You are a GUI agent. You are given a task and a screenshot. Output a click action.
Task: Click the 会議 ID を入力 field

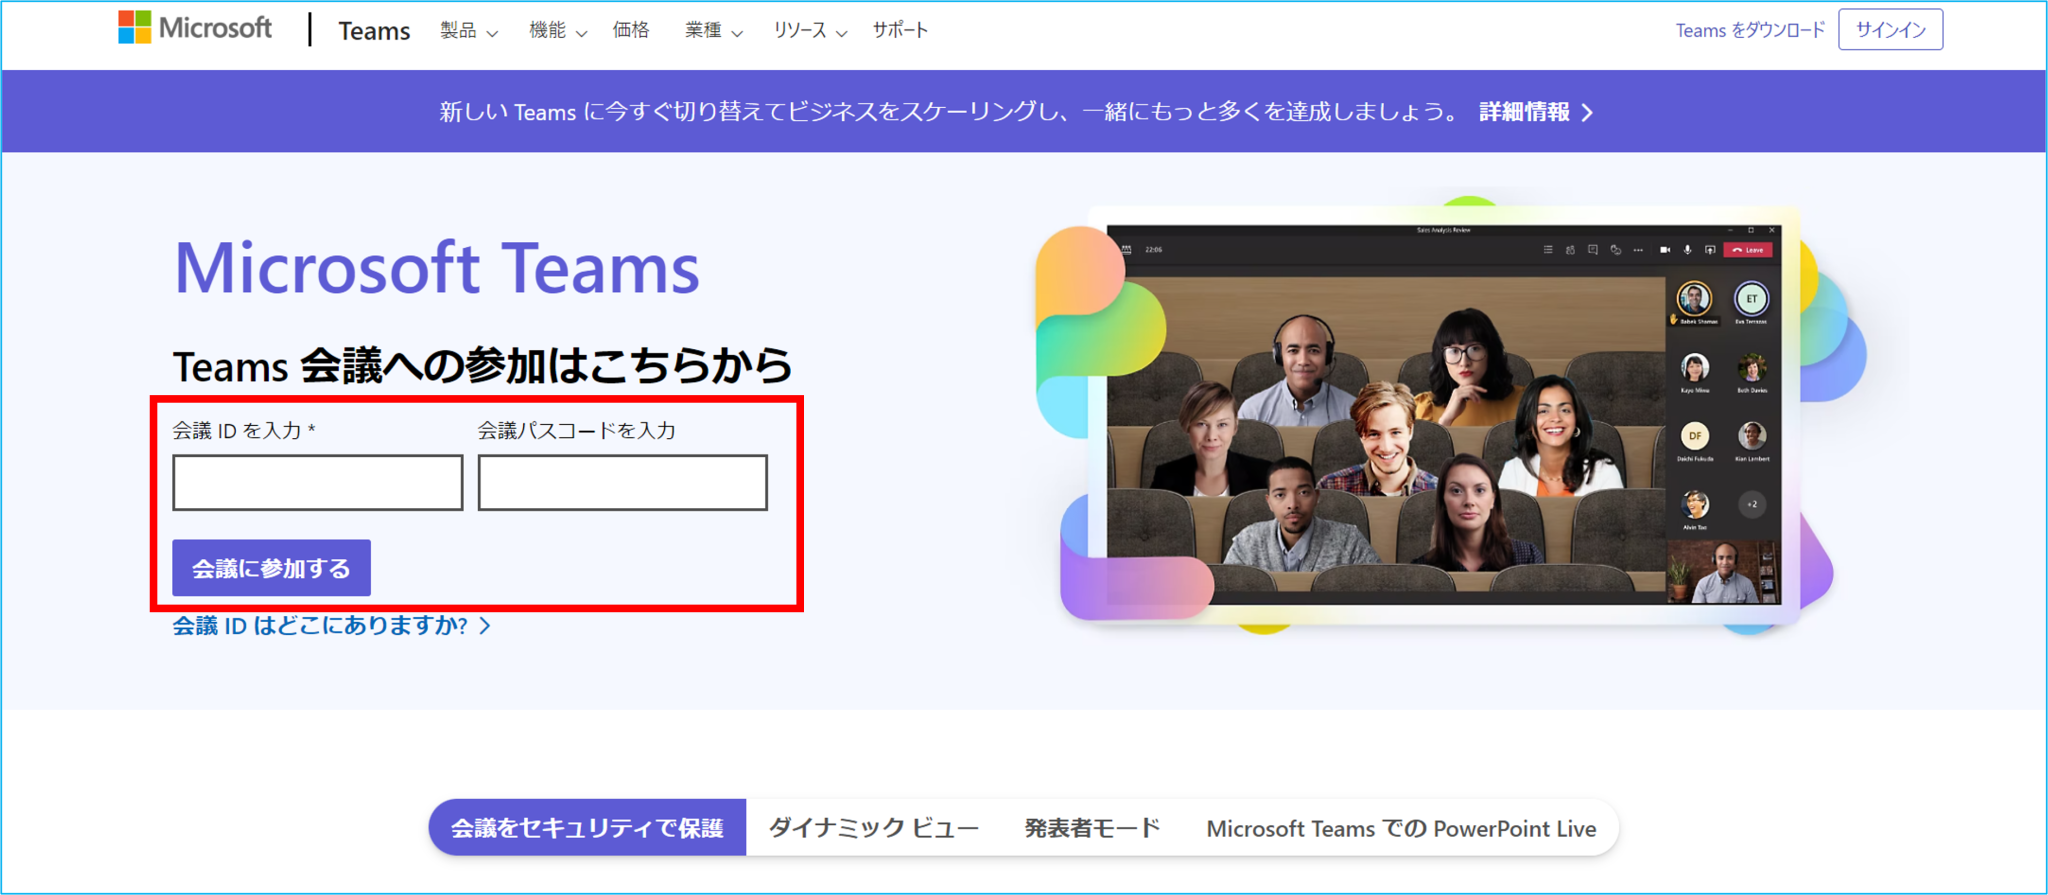click(x=318, y=483)
